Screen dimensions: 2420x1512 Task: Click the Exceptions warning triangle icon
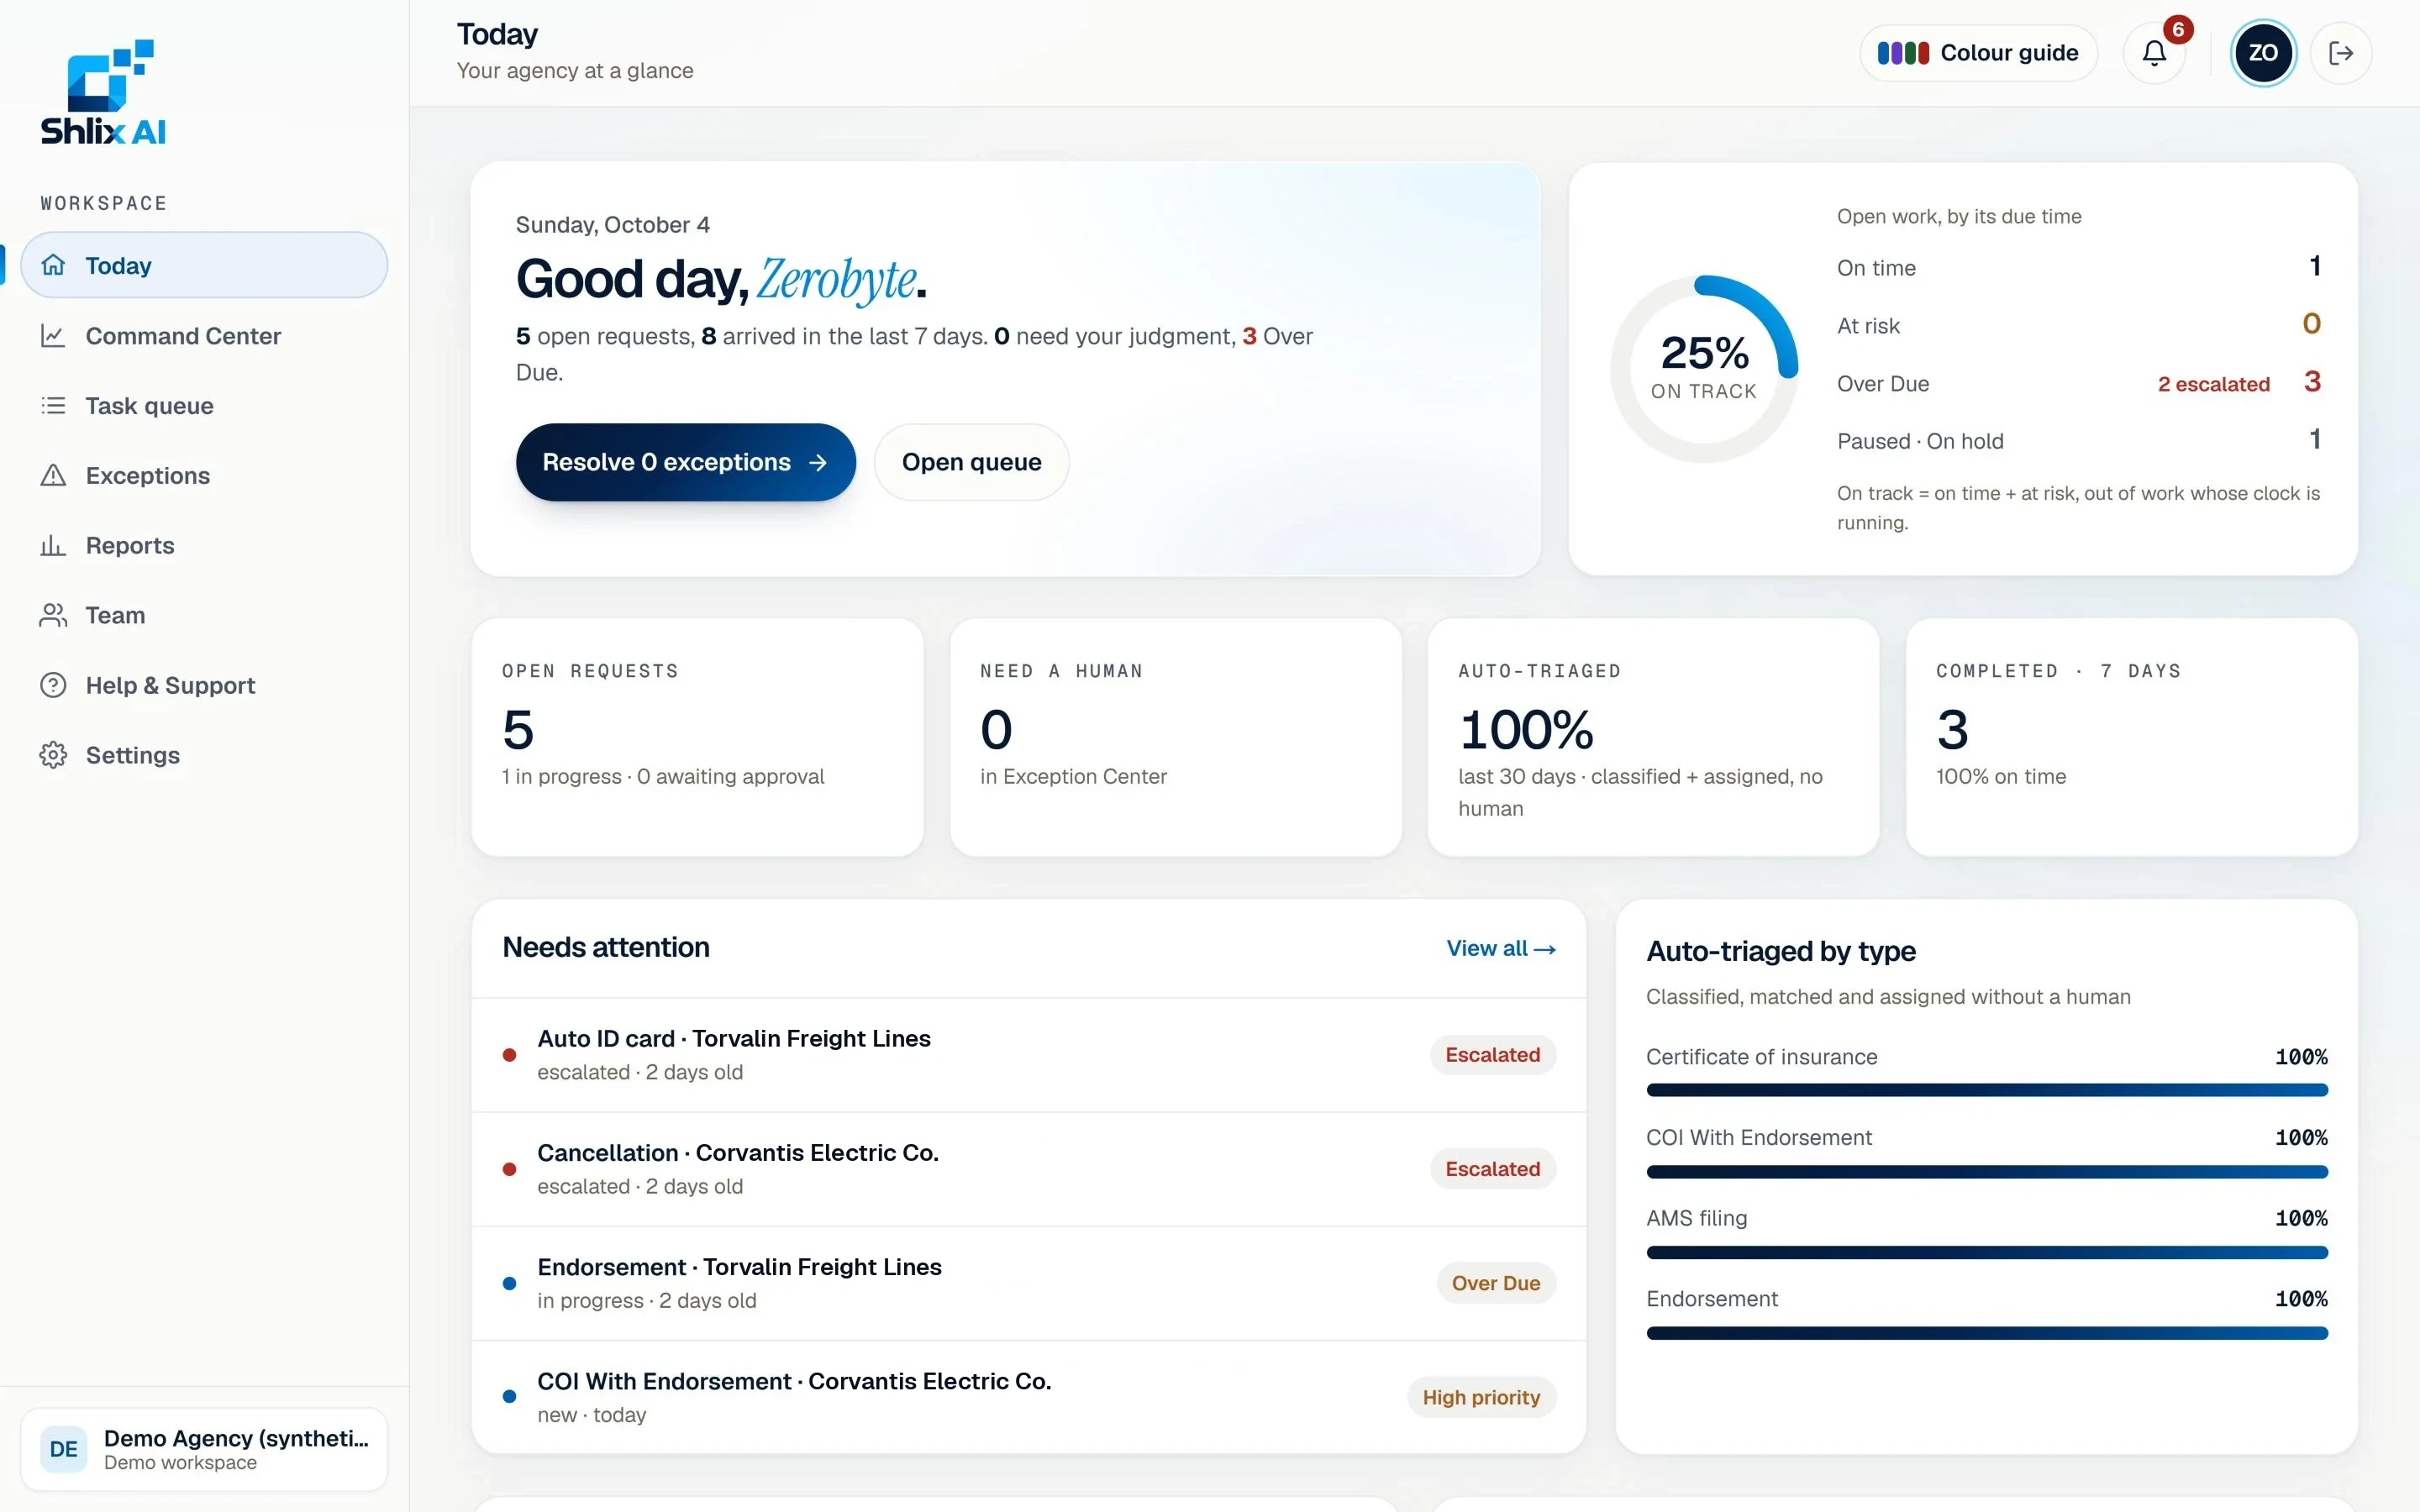pos(53,475)
